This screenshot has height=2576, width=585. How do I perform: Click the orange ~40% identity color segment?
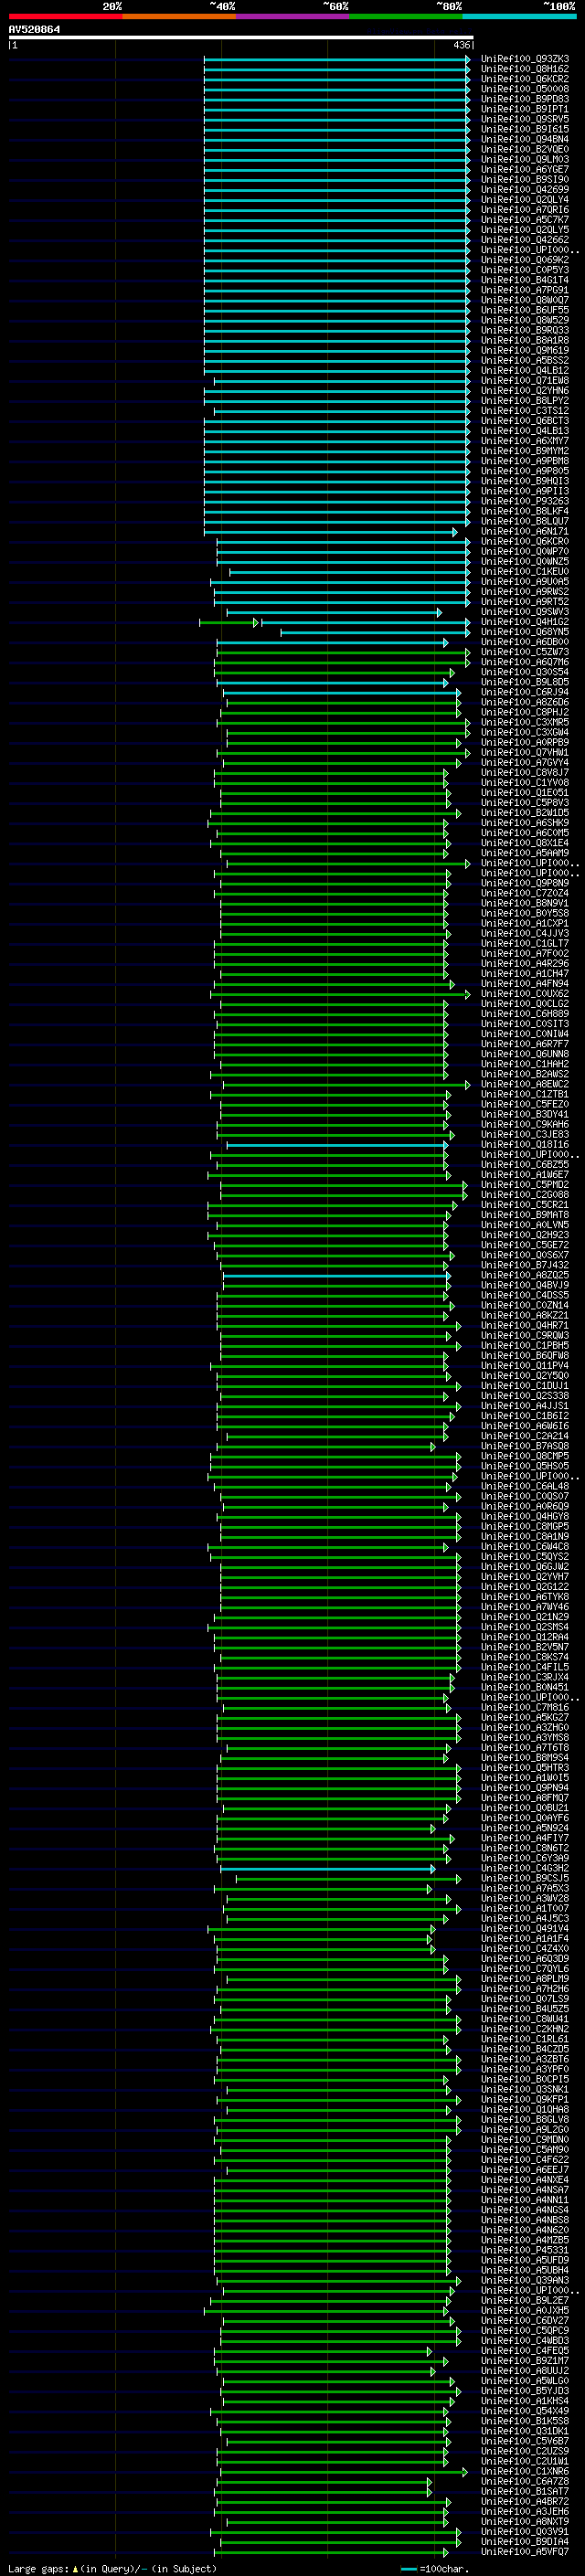point(179,16)
